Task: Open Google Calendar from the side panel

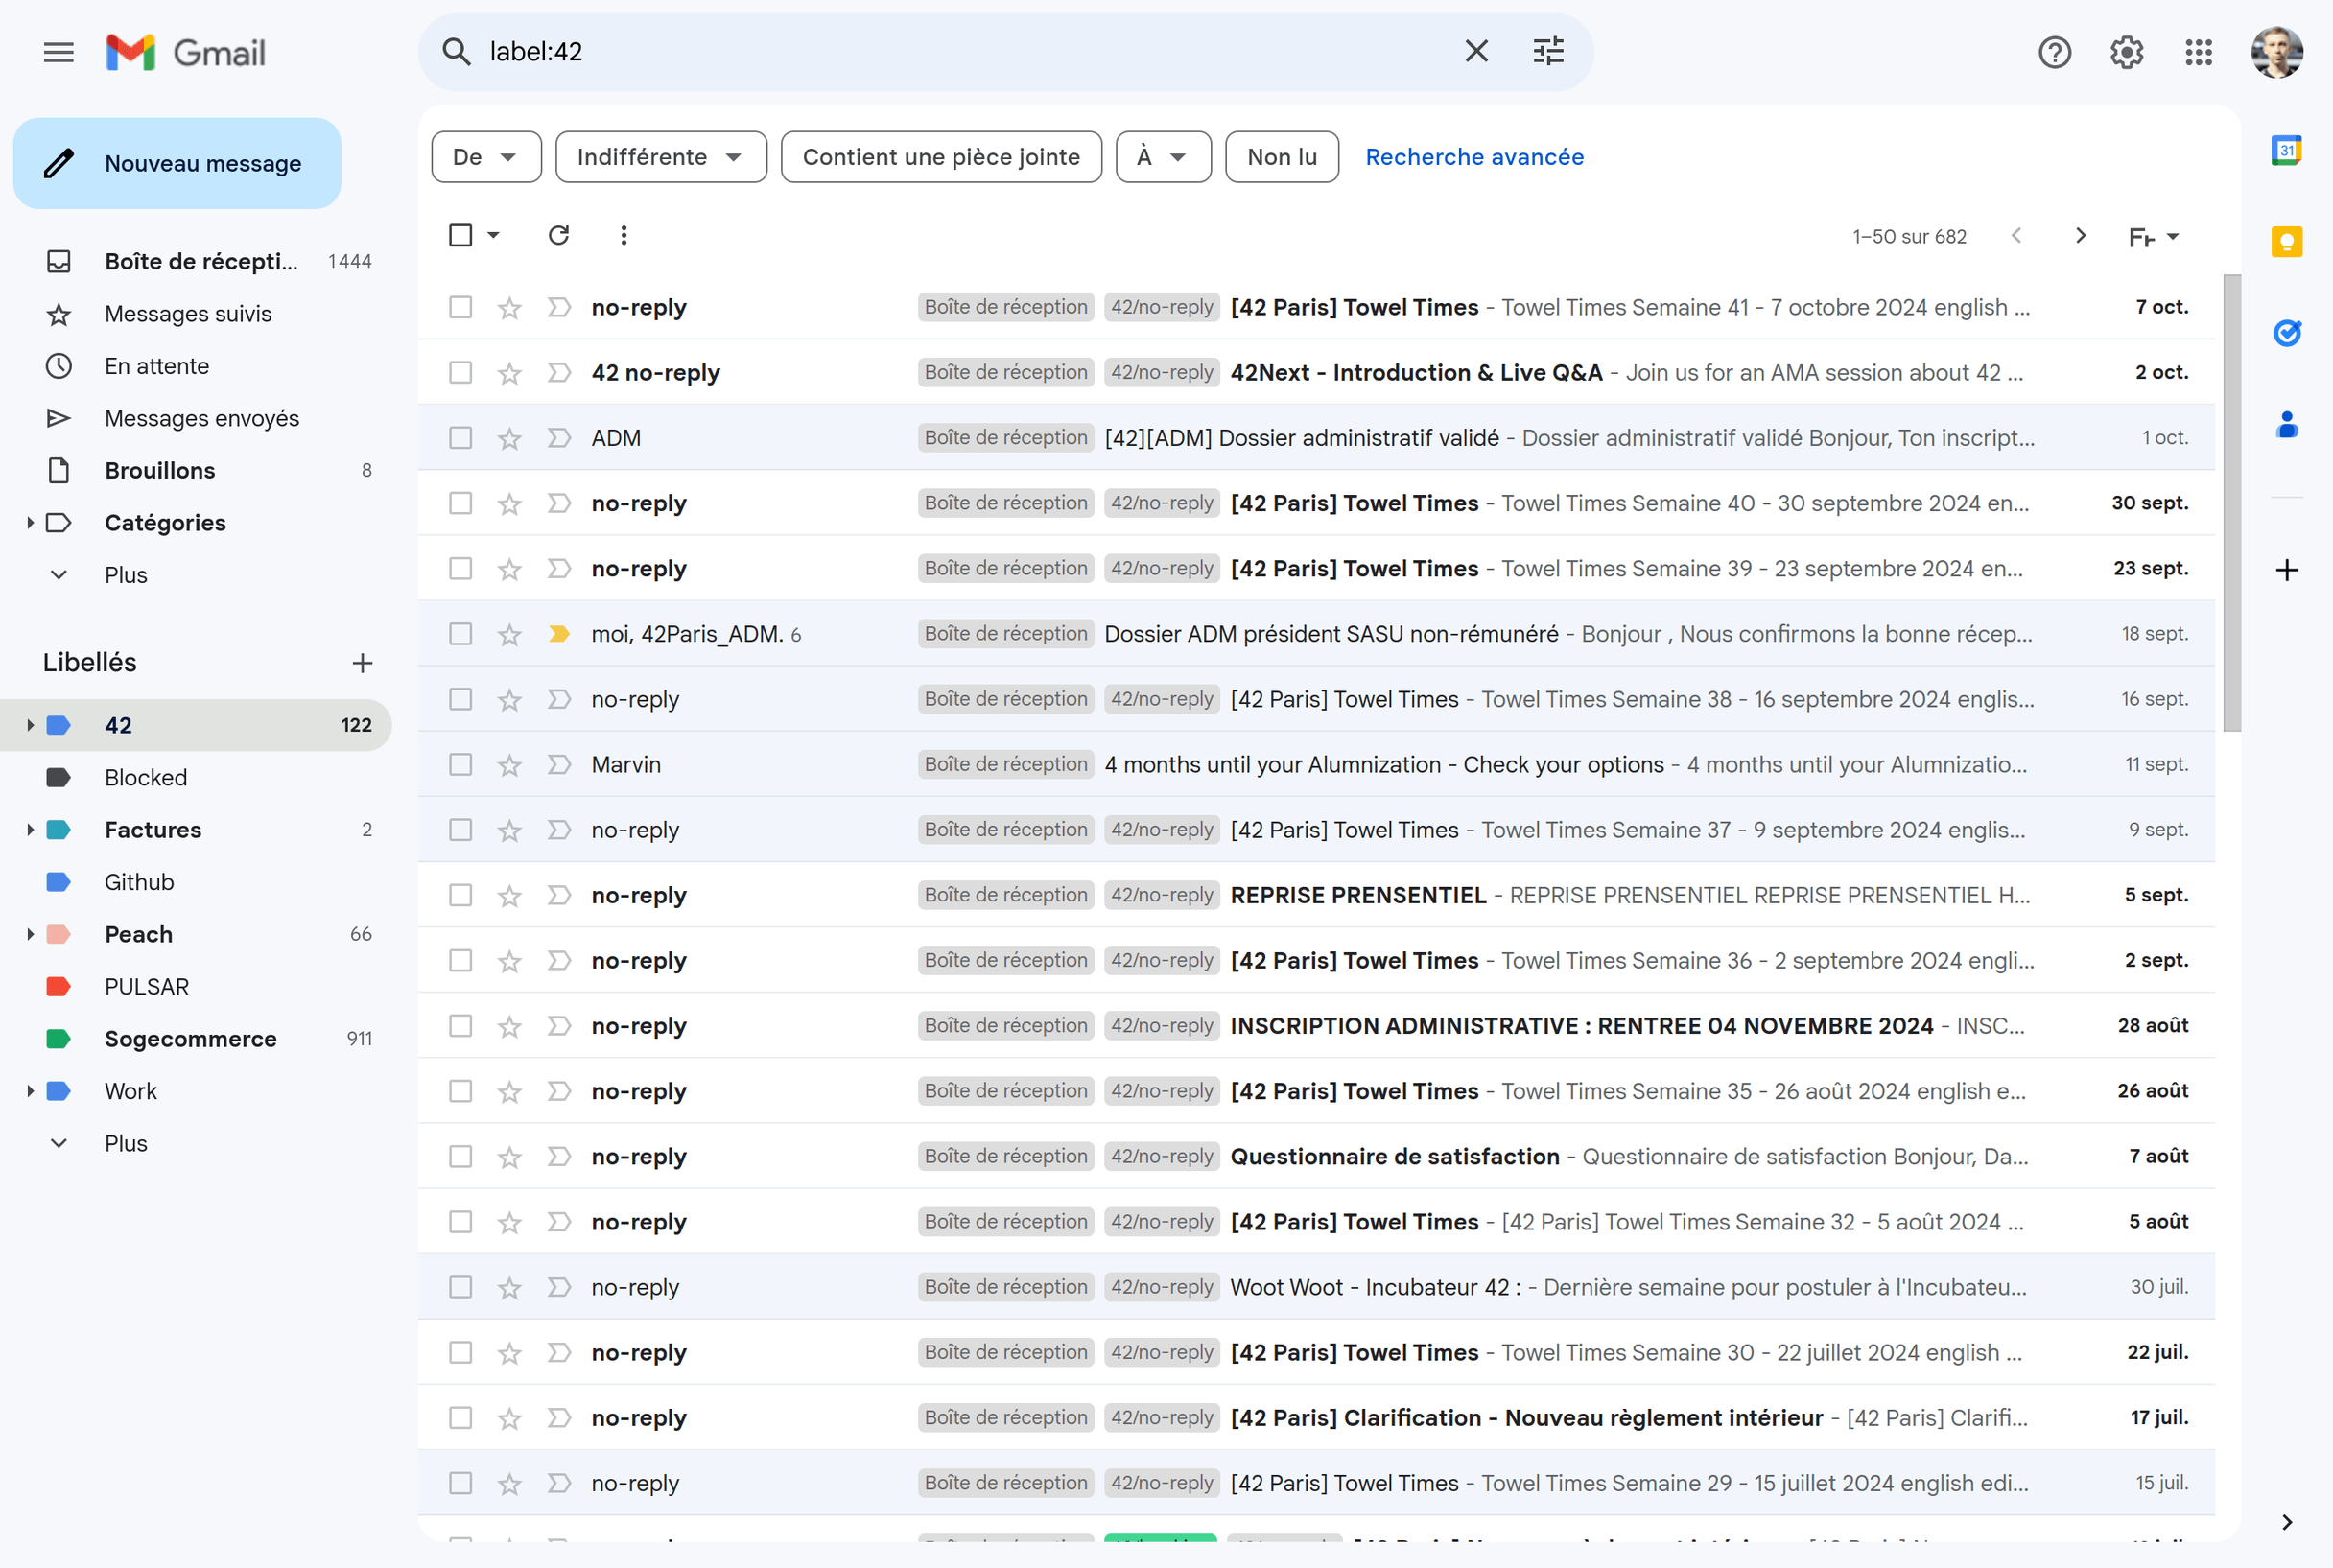Action: coord(2287,152)
